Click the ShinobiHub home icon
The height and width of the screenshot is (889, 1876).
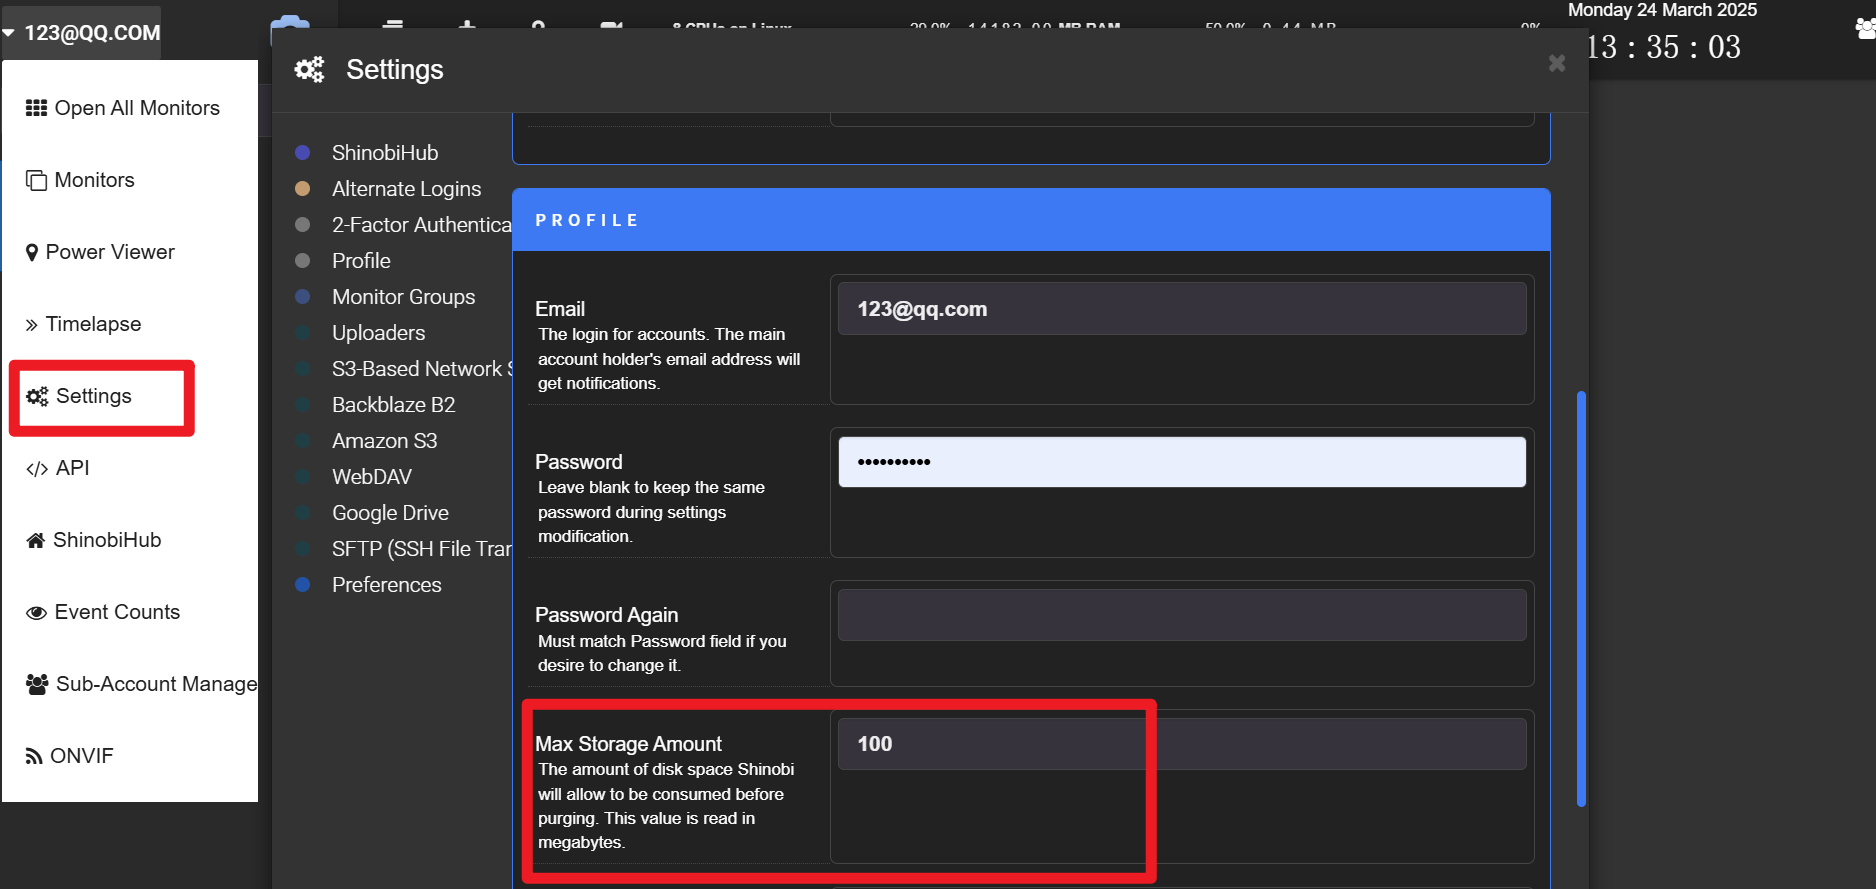(36, 540)
